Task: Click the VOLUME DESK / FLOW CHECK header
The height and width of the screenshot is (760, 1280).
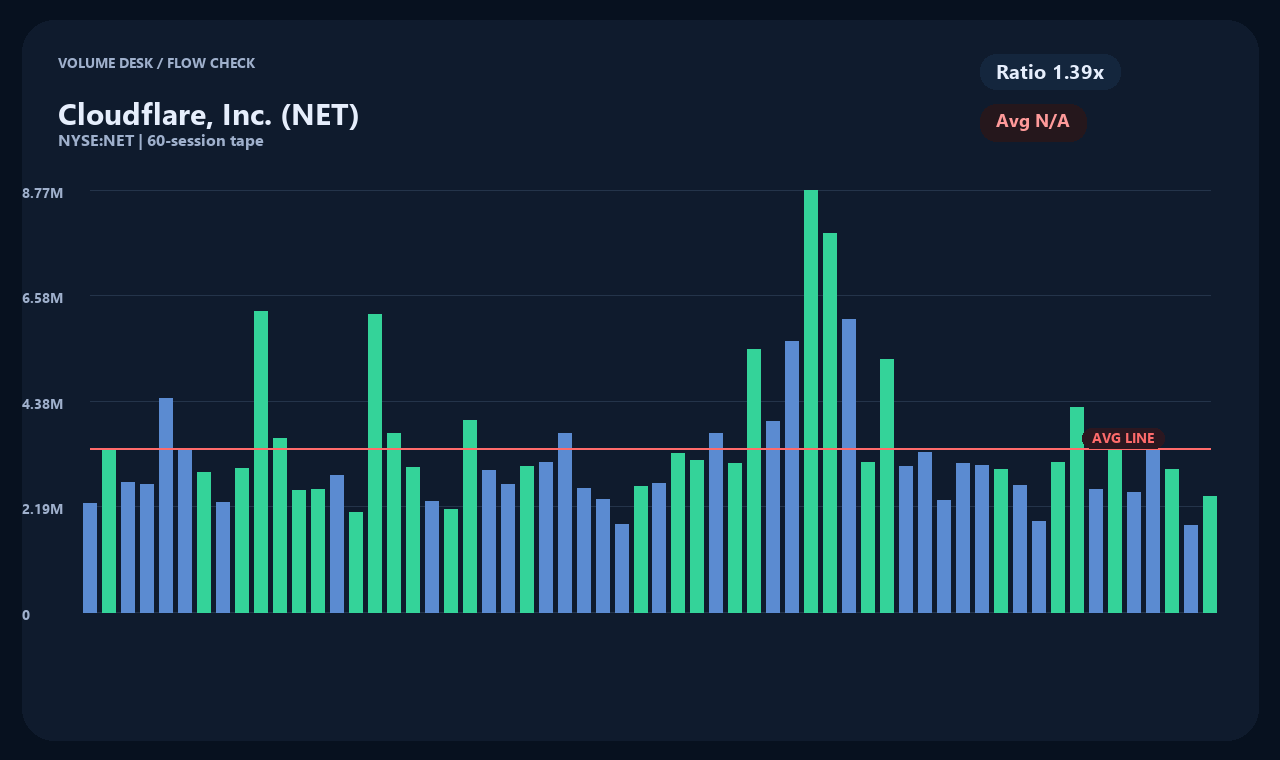Action: (x=156, y=63)
